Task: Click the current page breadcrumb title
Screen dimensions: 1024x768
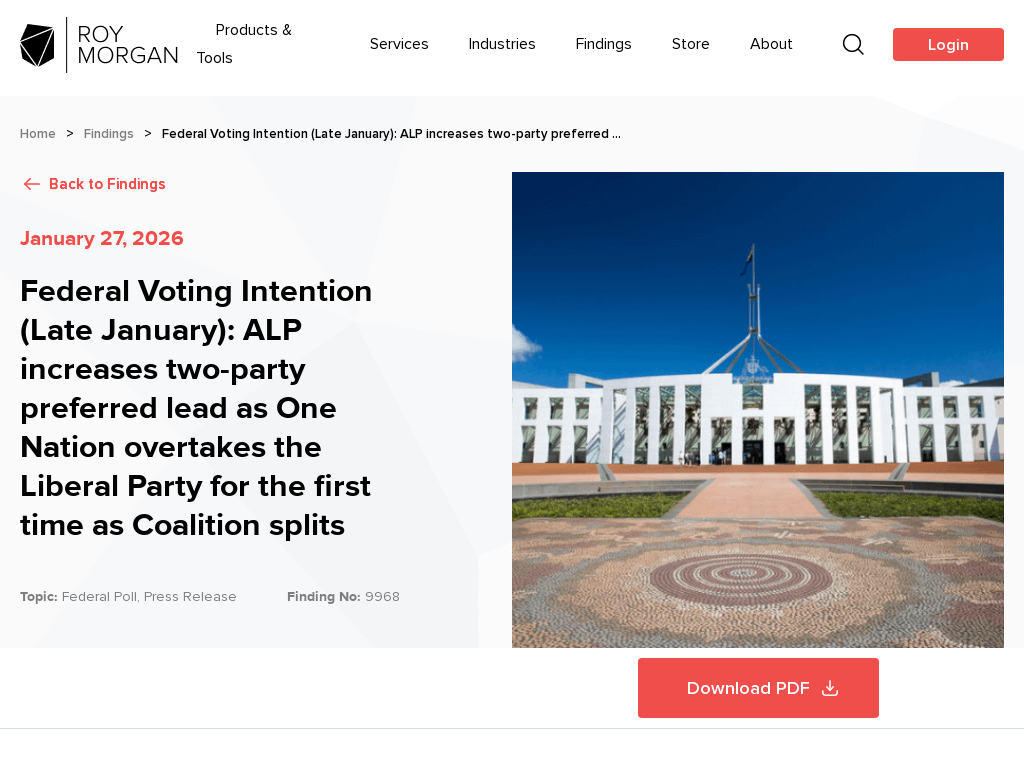Action: coord(391,134)
